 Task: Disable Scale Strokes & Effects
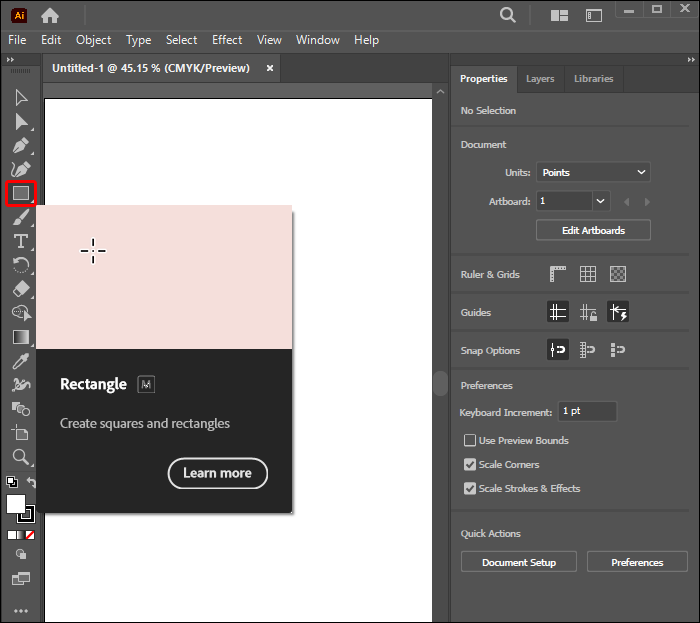point(470,489)
